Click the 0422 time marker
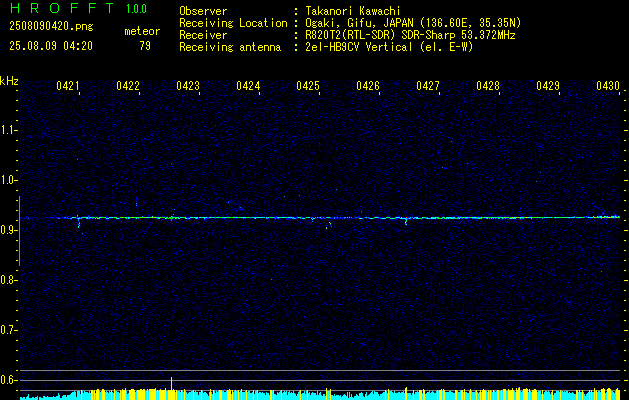629x400 pixels. pos(128,85)
